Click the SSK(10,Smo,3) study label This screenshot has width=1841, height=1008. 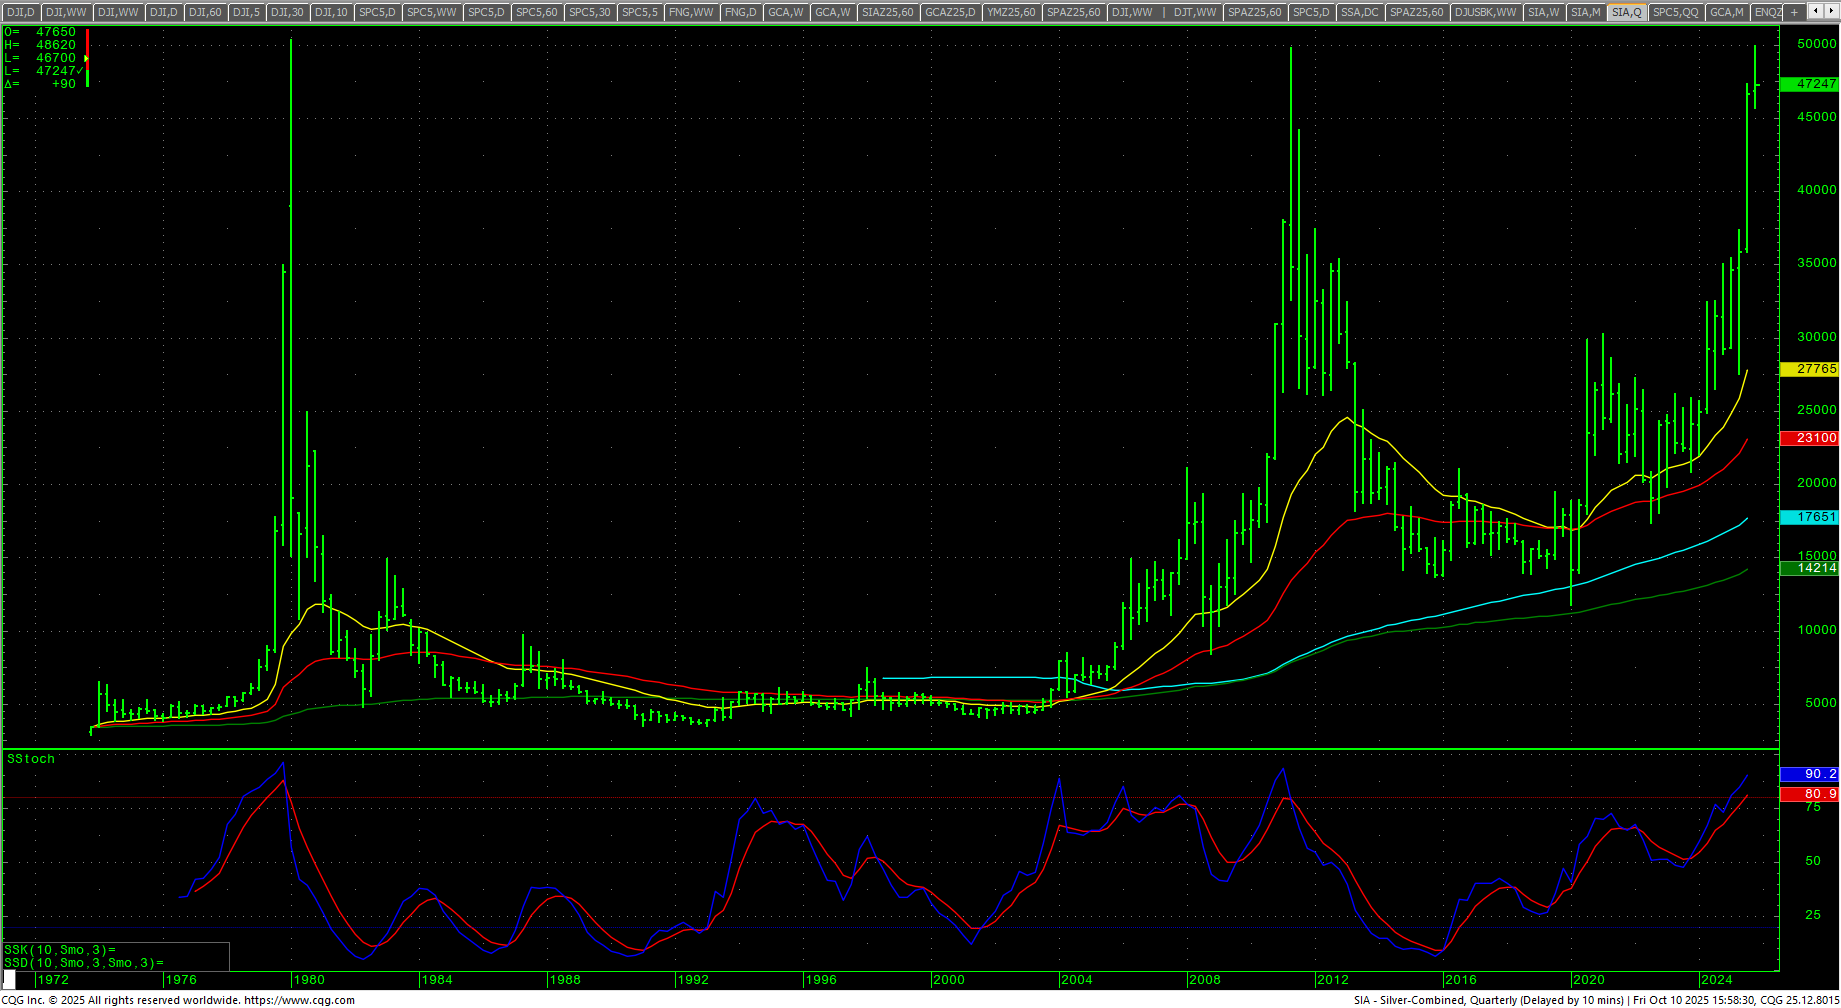click(60, 950)
